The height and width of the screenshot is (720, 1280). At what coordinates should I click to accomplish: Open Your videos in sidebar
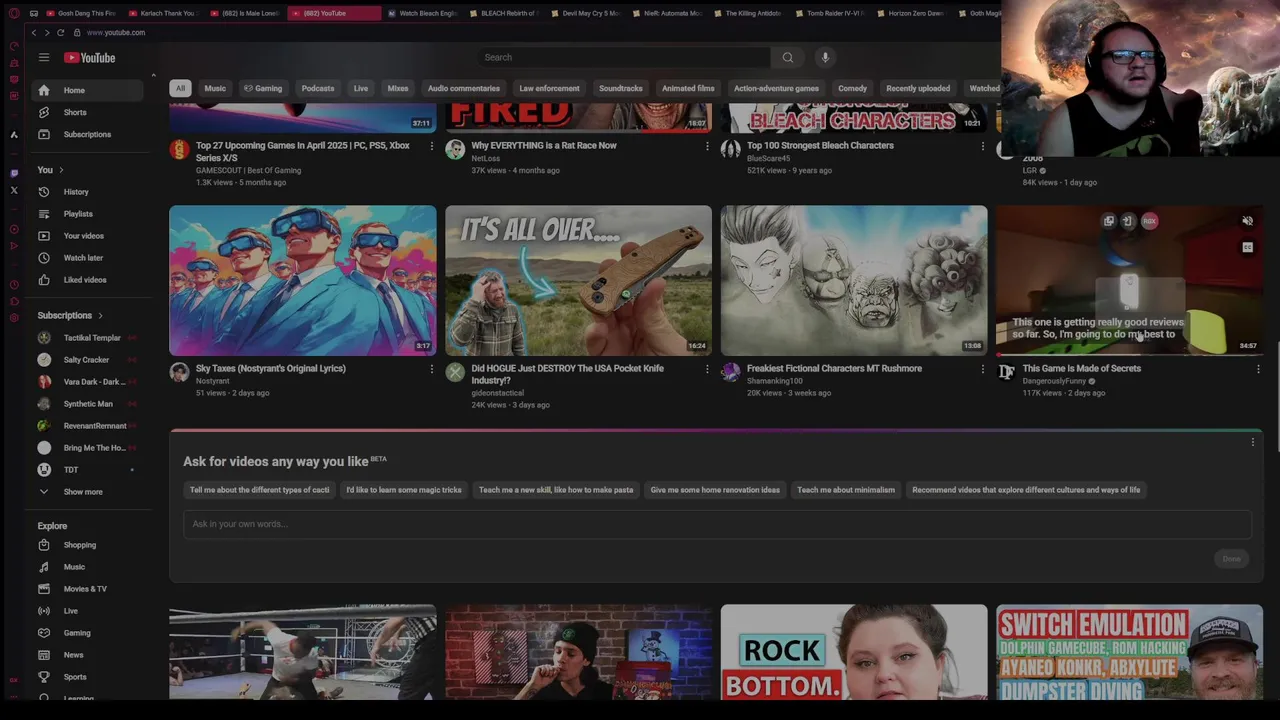[85, 236]
